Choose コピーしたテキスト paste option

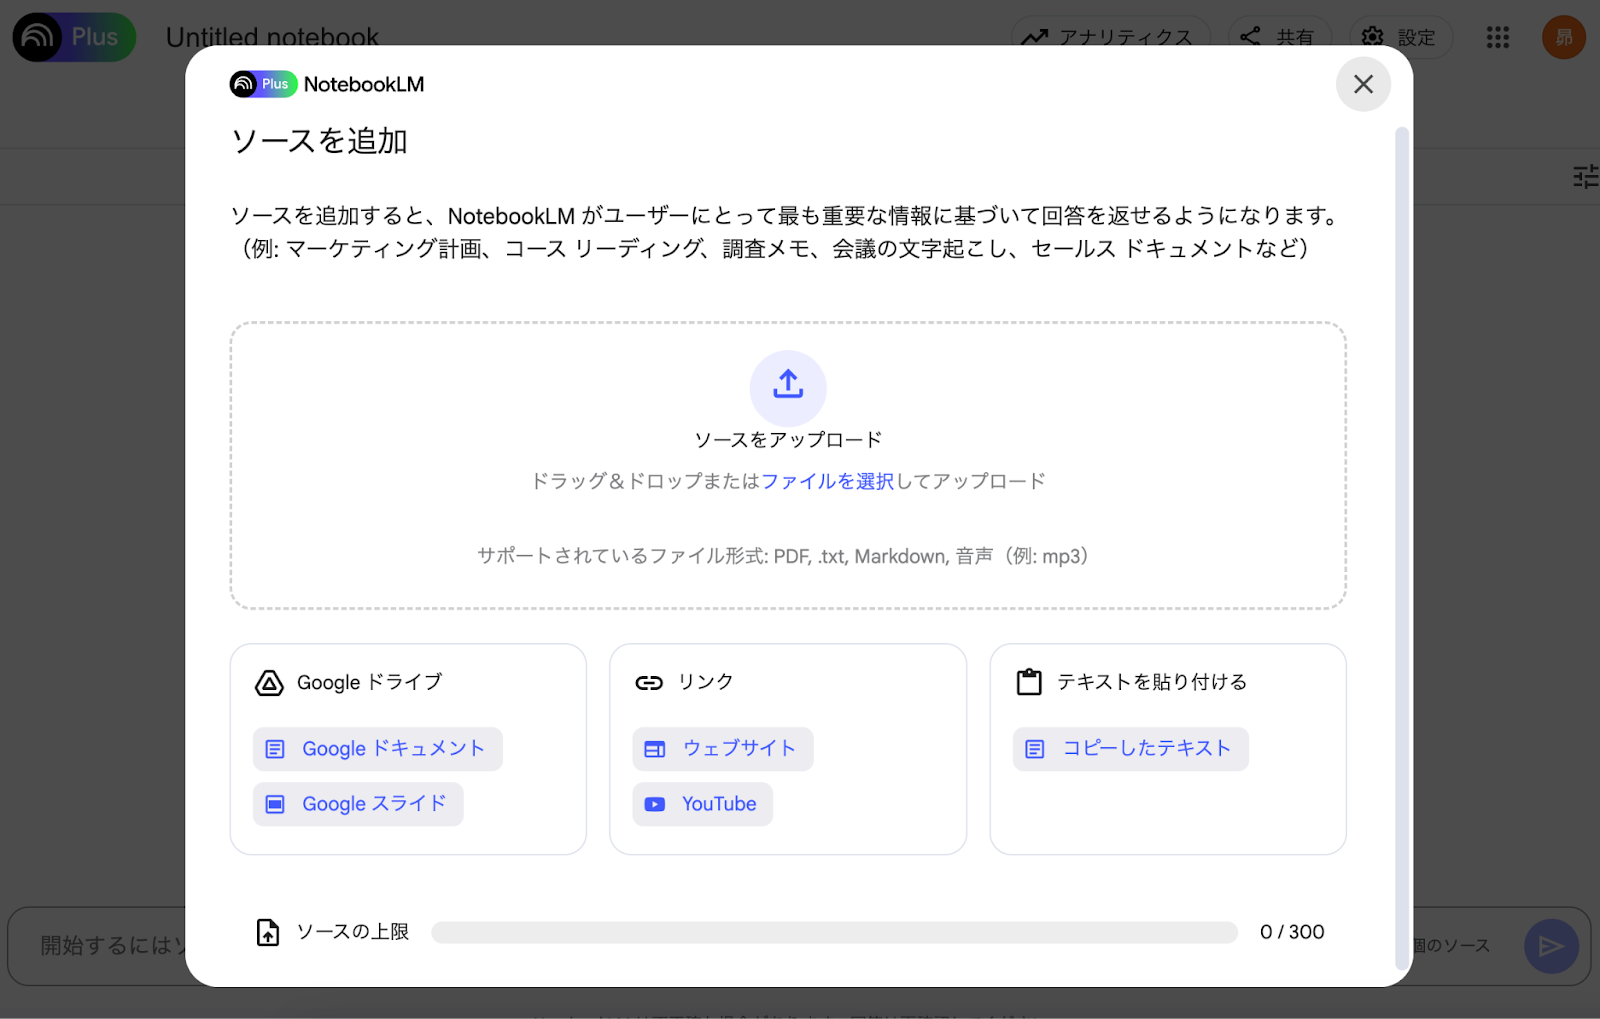[x=1130, y=749]
